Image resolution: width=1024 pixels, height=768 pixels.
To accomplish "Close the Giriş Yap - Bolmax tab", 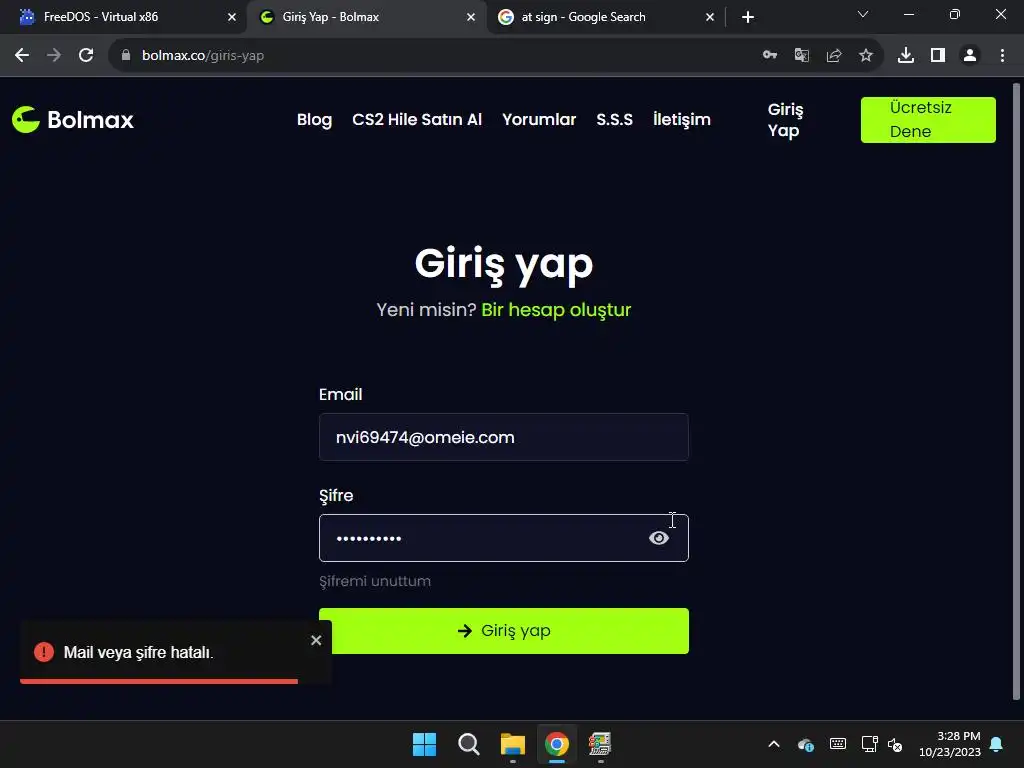I will tap(471, 17).
